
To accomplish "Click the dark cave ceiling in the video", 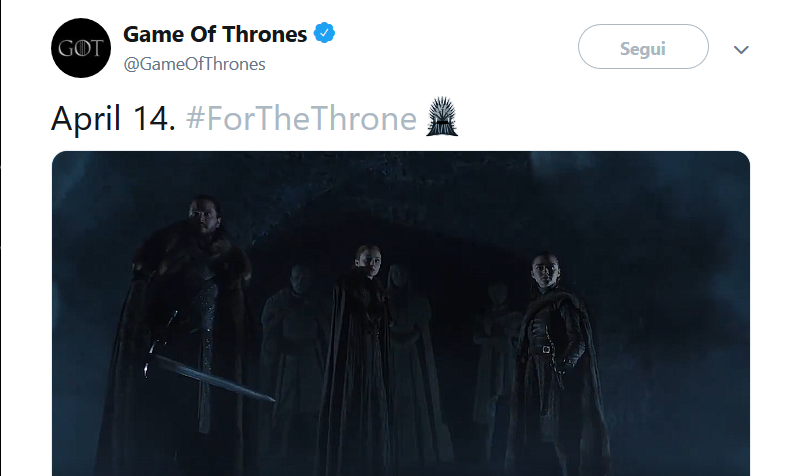I will pos(400,185).
